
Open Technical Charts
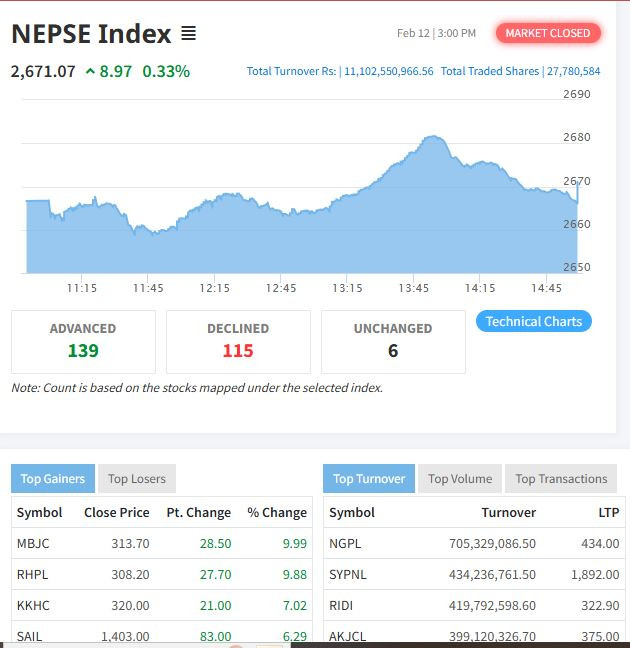pyautogui.click(x=533, y=321)
